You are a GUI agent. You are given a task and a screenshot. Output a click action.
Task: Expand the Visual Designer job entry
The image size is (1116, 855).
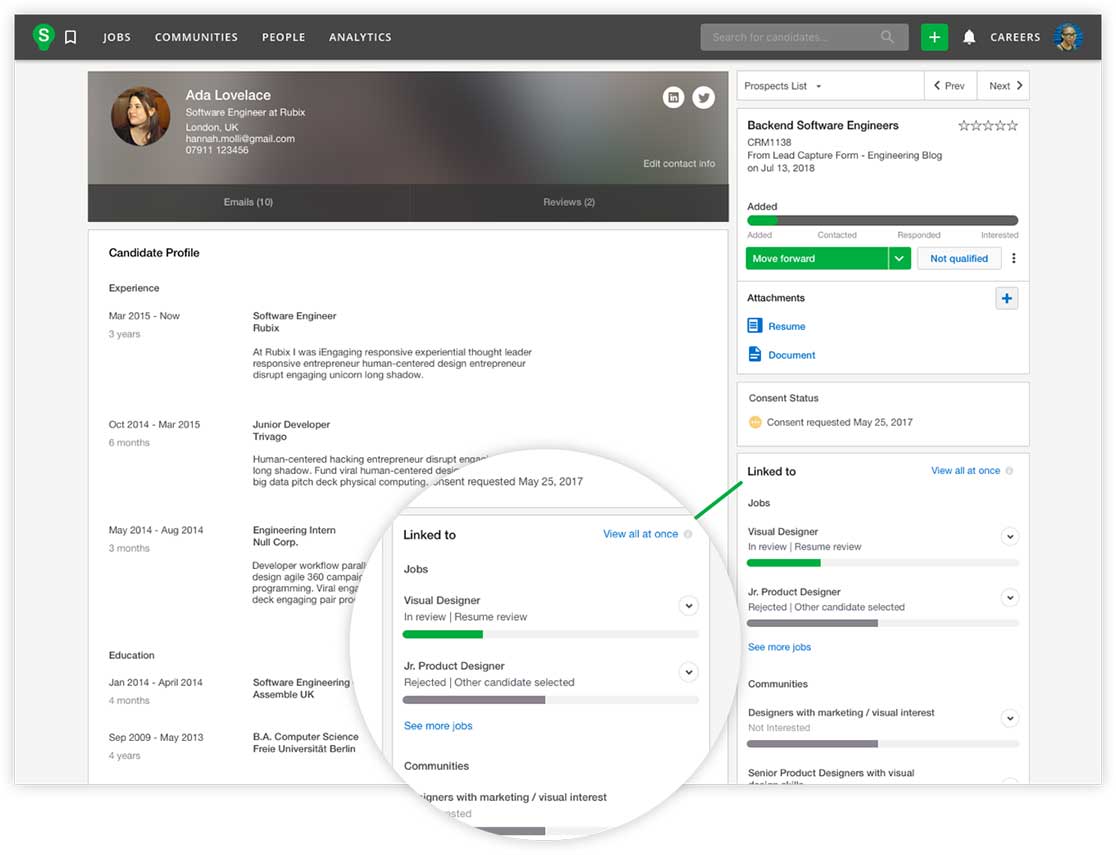1009,537
